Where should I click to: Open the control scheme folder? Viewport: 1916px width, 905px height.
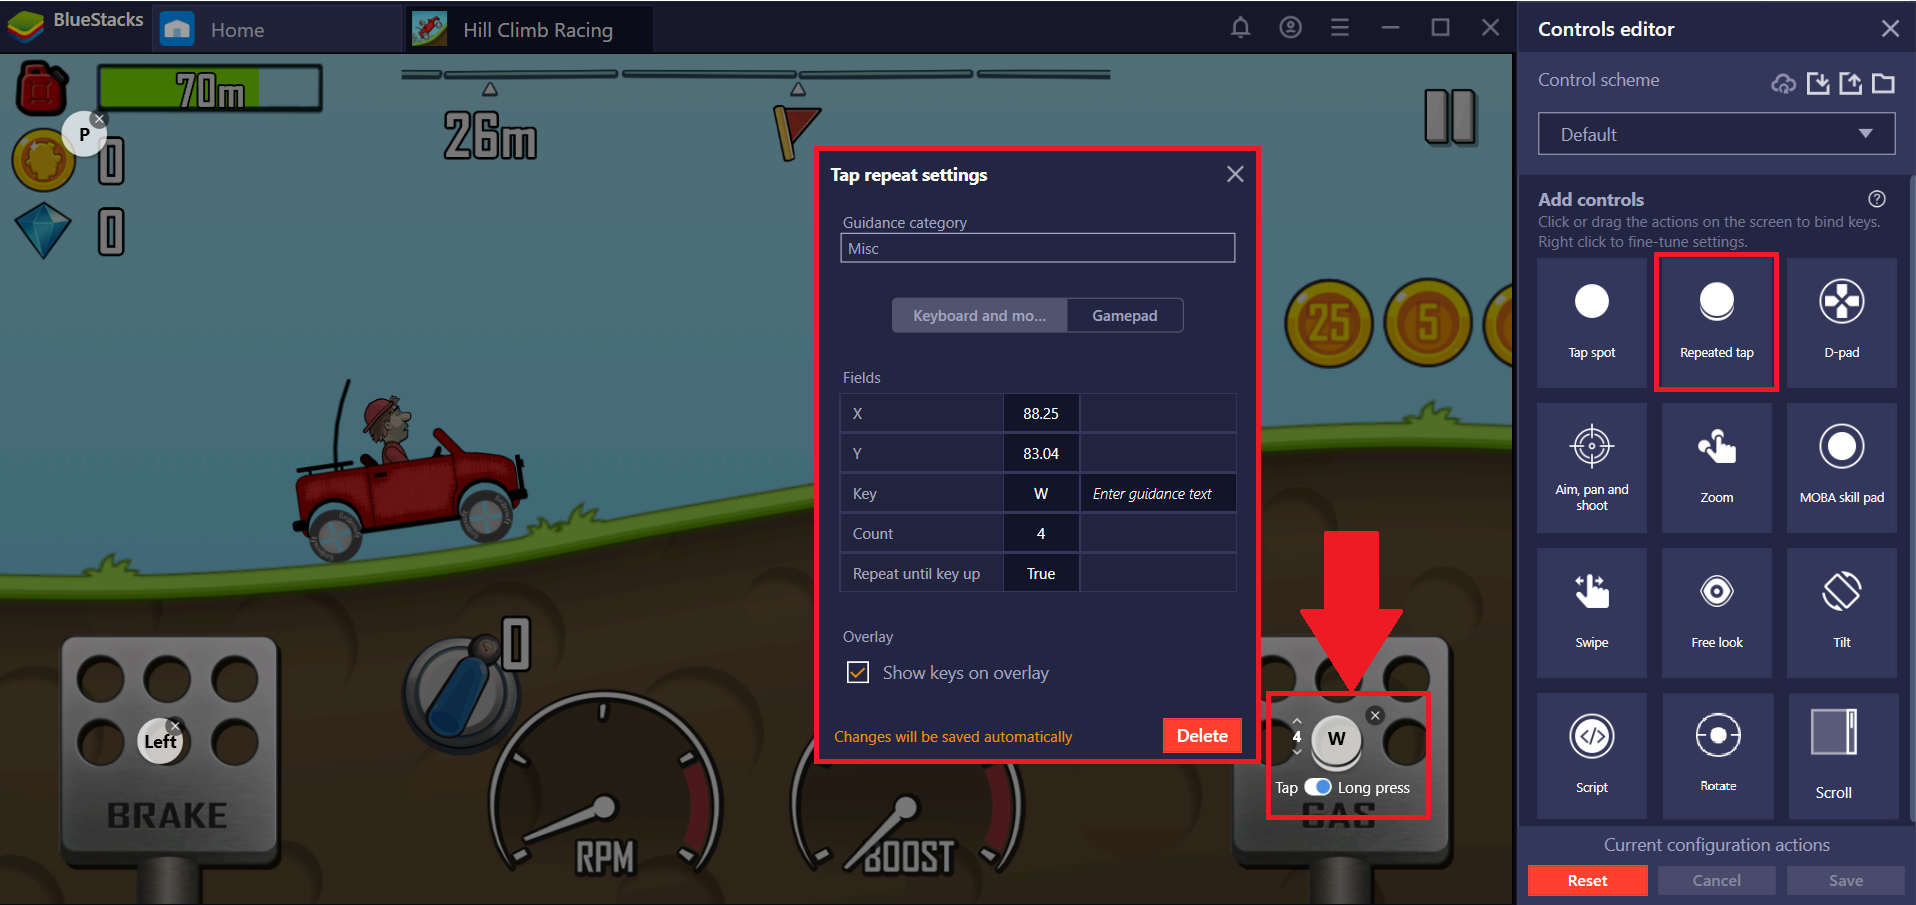[x=1883, y=83]
